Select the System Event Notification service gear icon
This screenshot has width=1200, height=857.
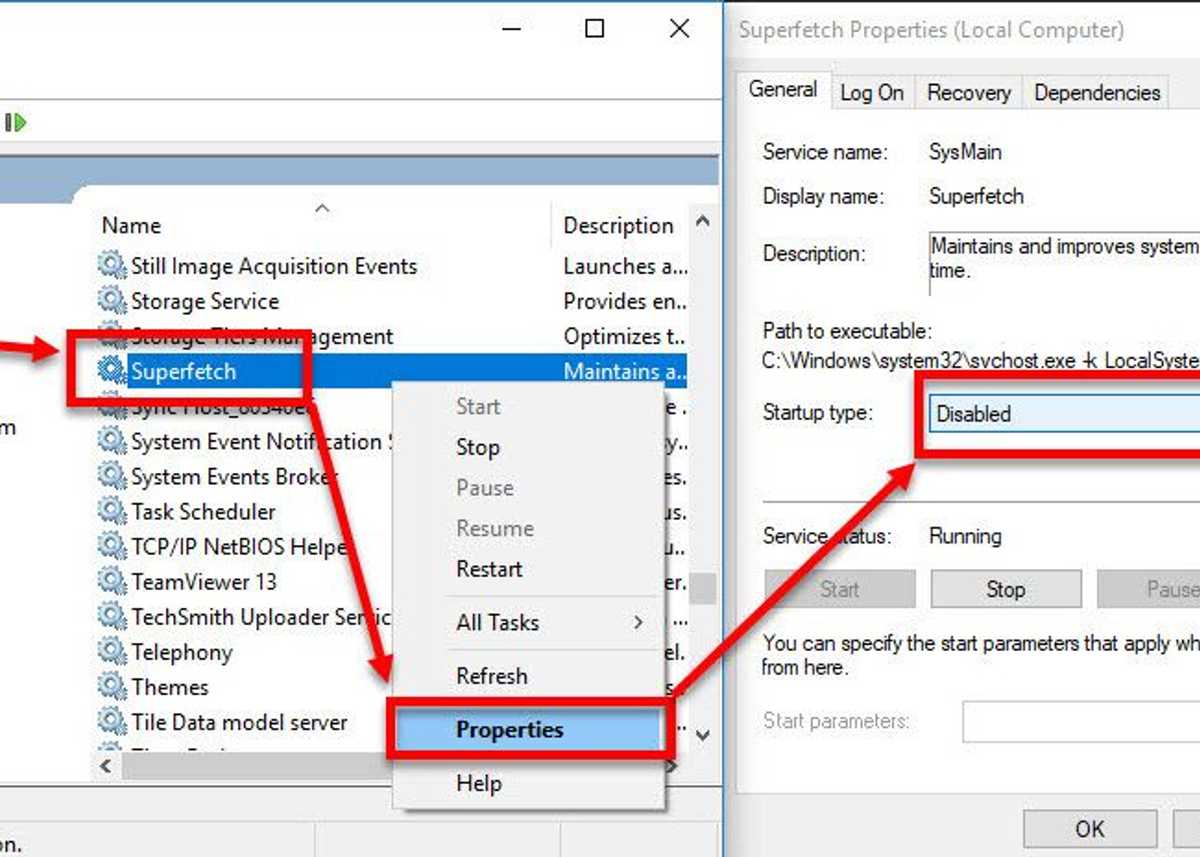point(112,442)
